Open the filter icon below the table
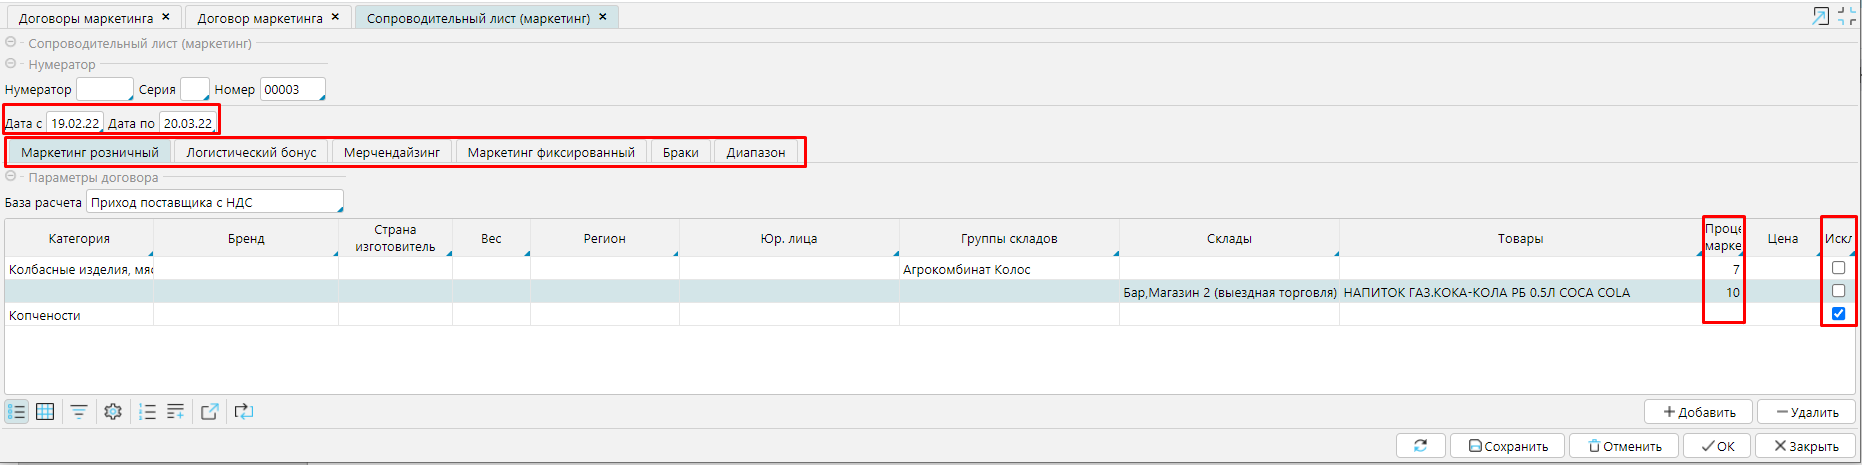1862x465 pixels. (79, 412)
